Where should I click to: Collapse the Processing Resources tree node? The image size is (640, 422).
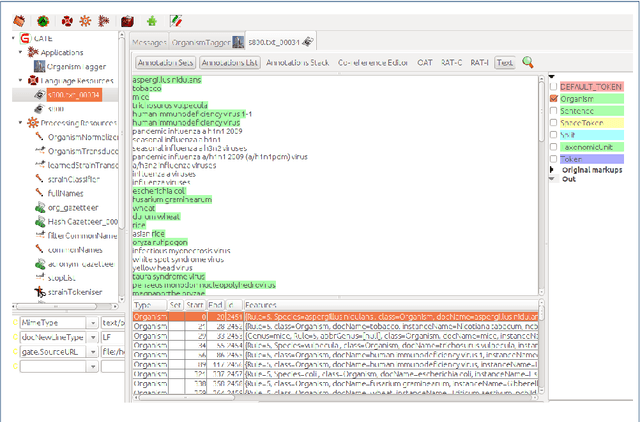19,121
